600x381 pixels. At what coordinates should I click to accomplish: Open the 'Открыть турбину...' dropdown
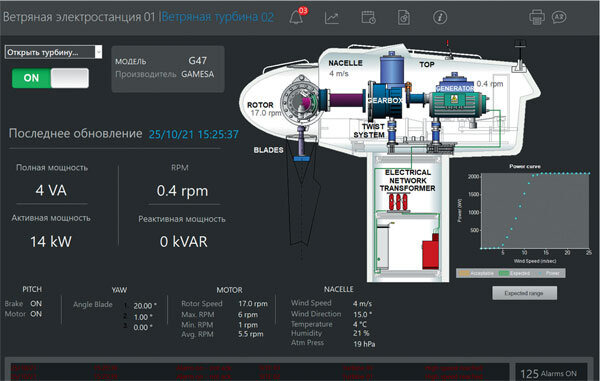click(x=54, y=52)
